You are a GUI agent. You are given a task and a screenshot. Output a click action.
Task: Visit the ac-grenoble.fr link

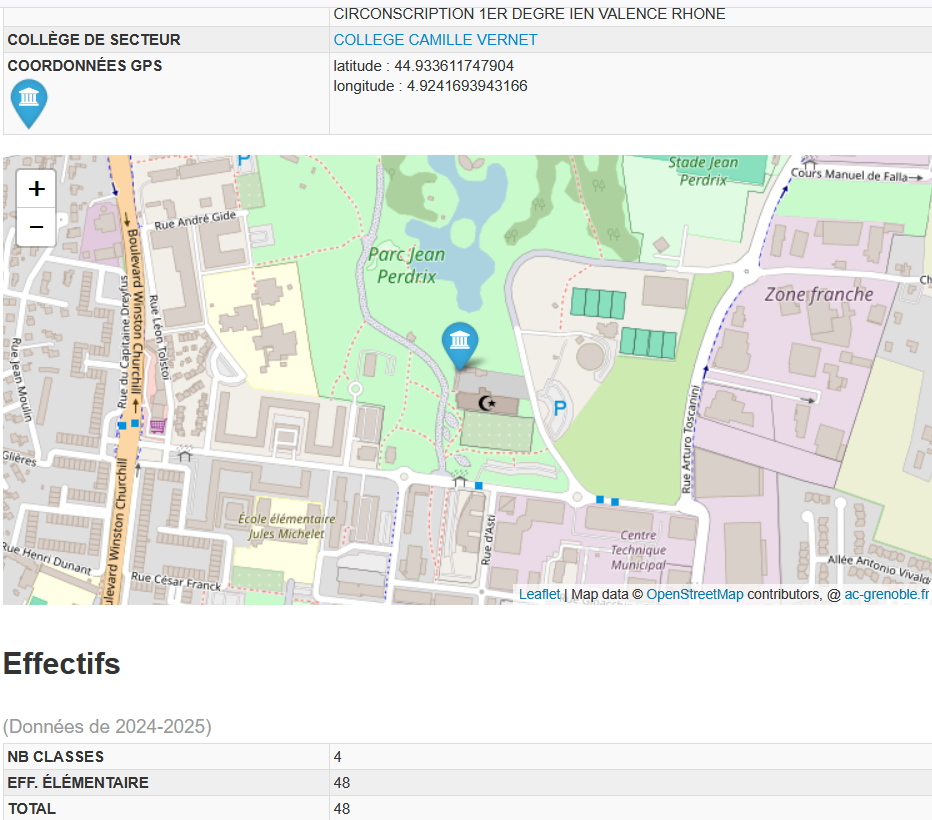click(886, 594)
